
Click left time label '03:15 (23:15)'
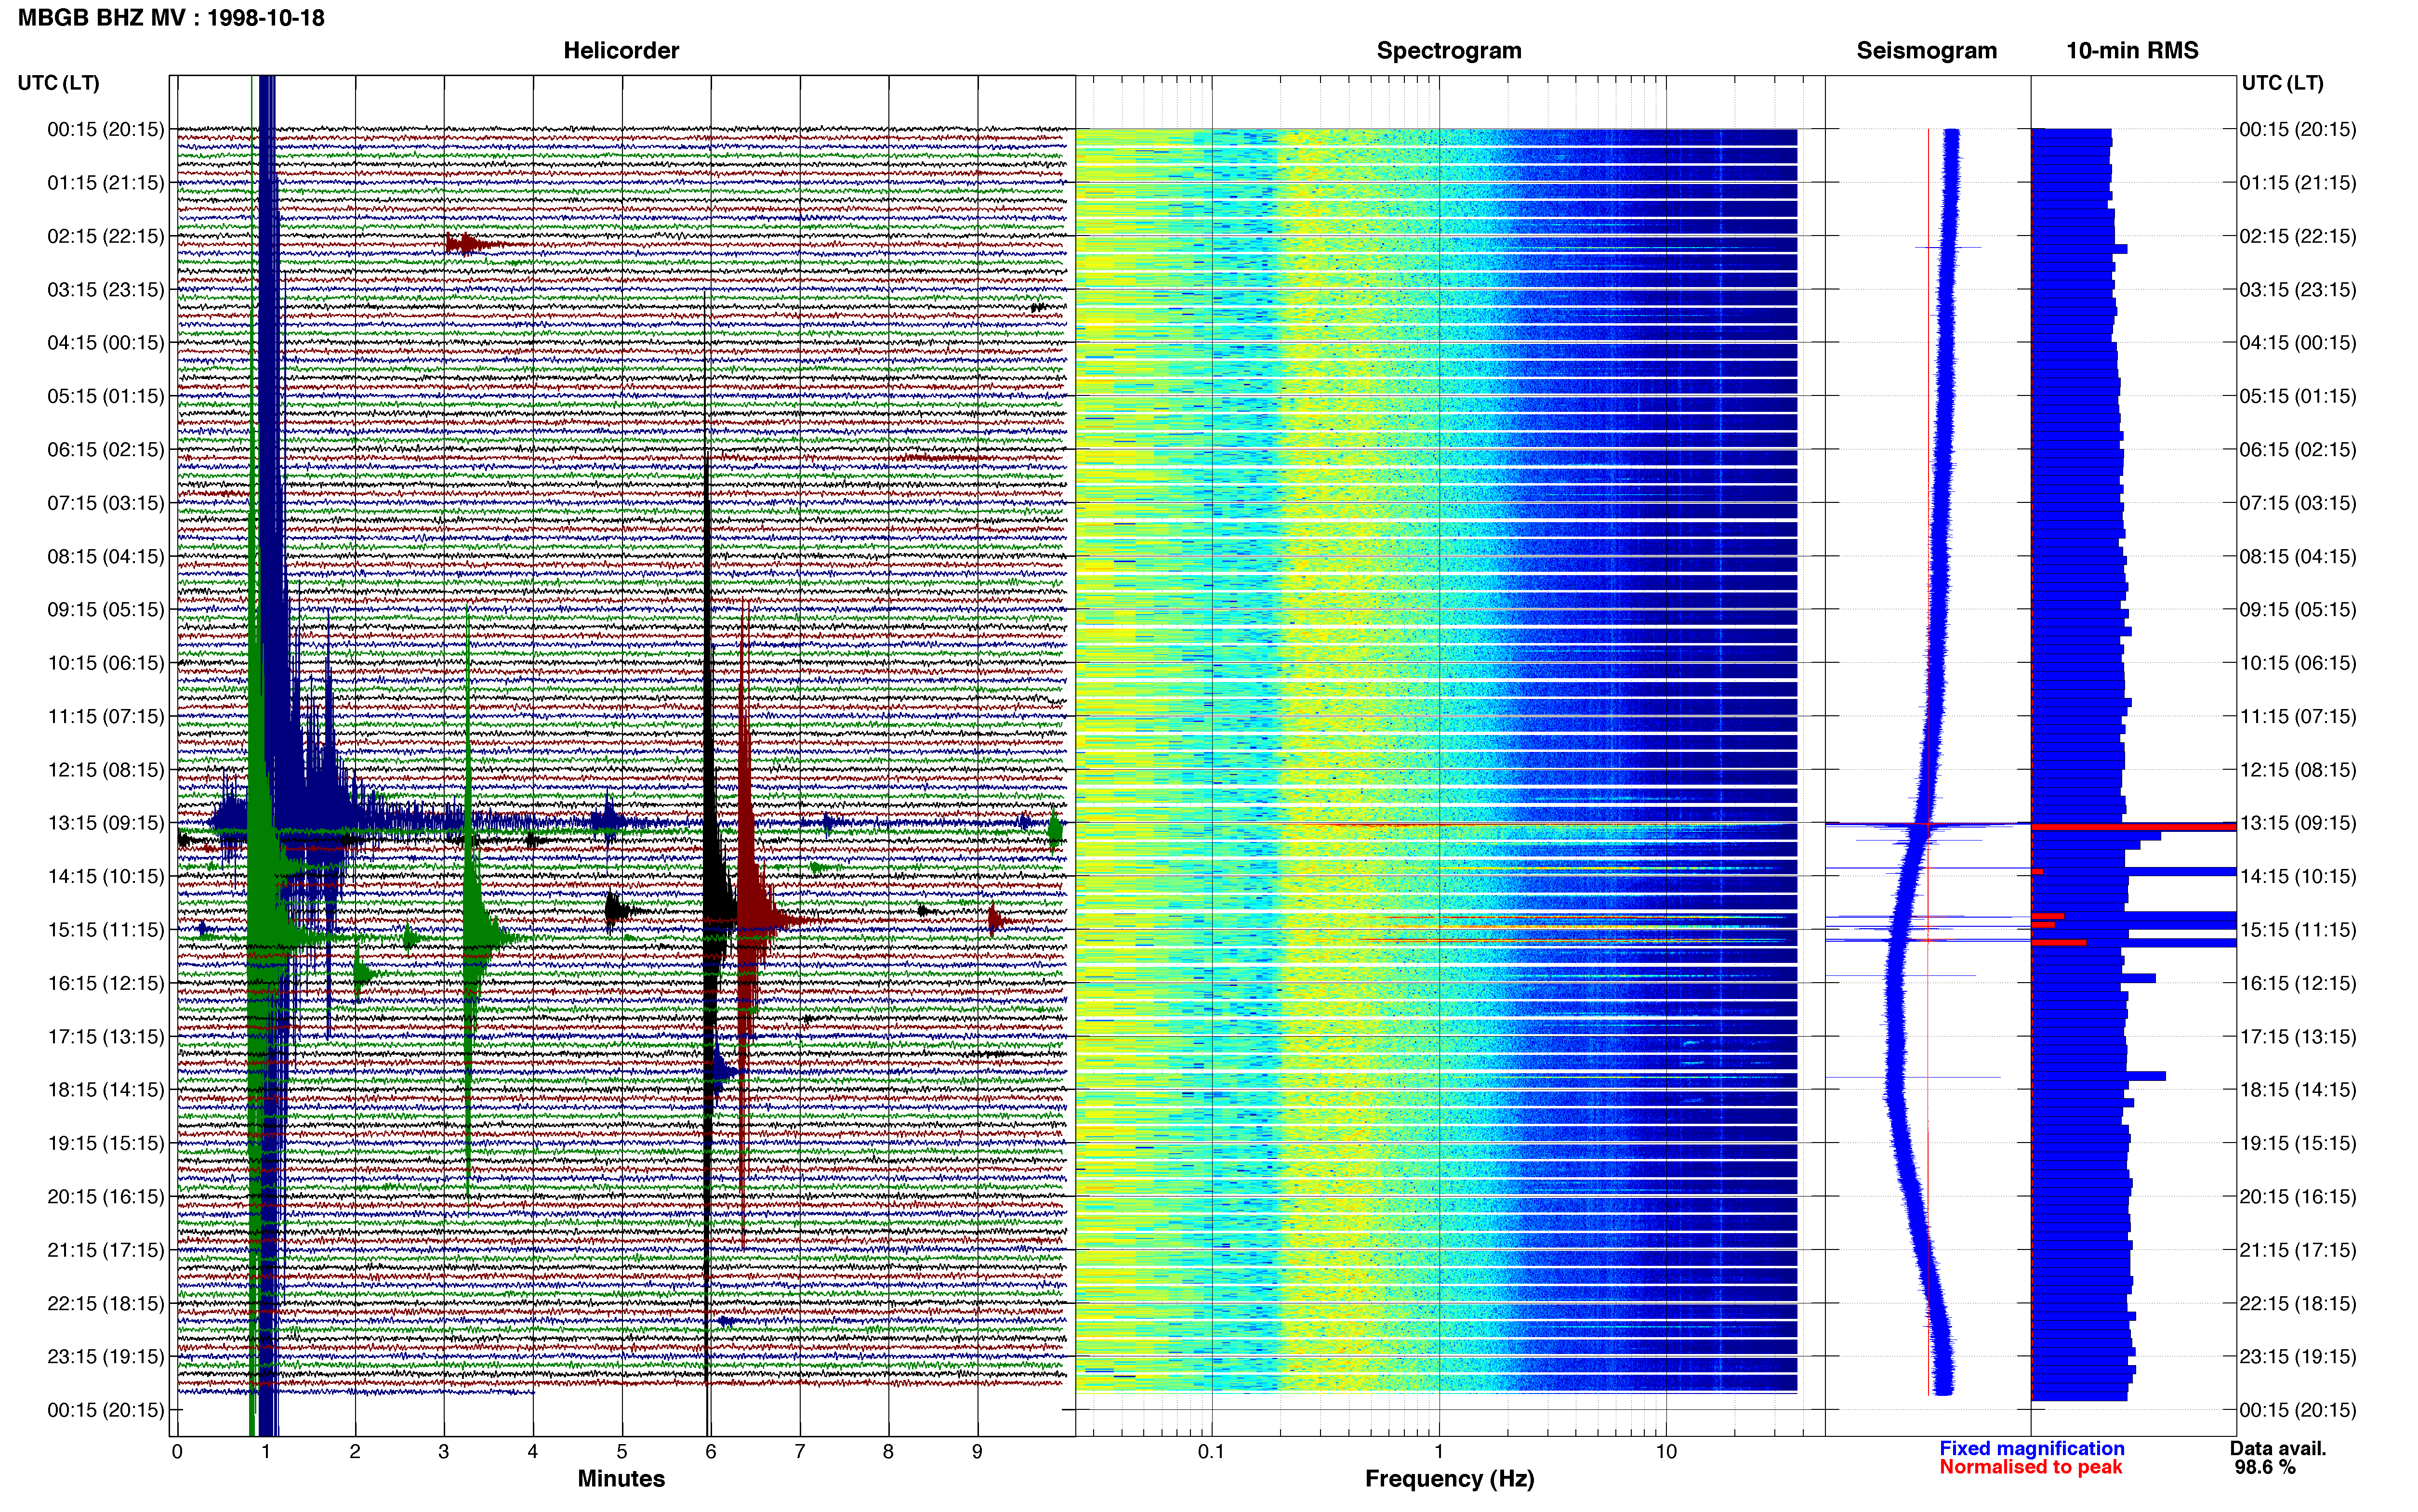(x=106, y=290)
